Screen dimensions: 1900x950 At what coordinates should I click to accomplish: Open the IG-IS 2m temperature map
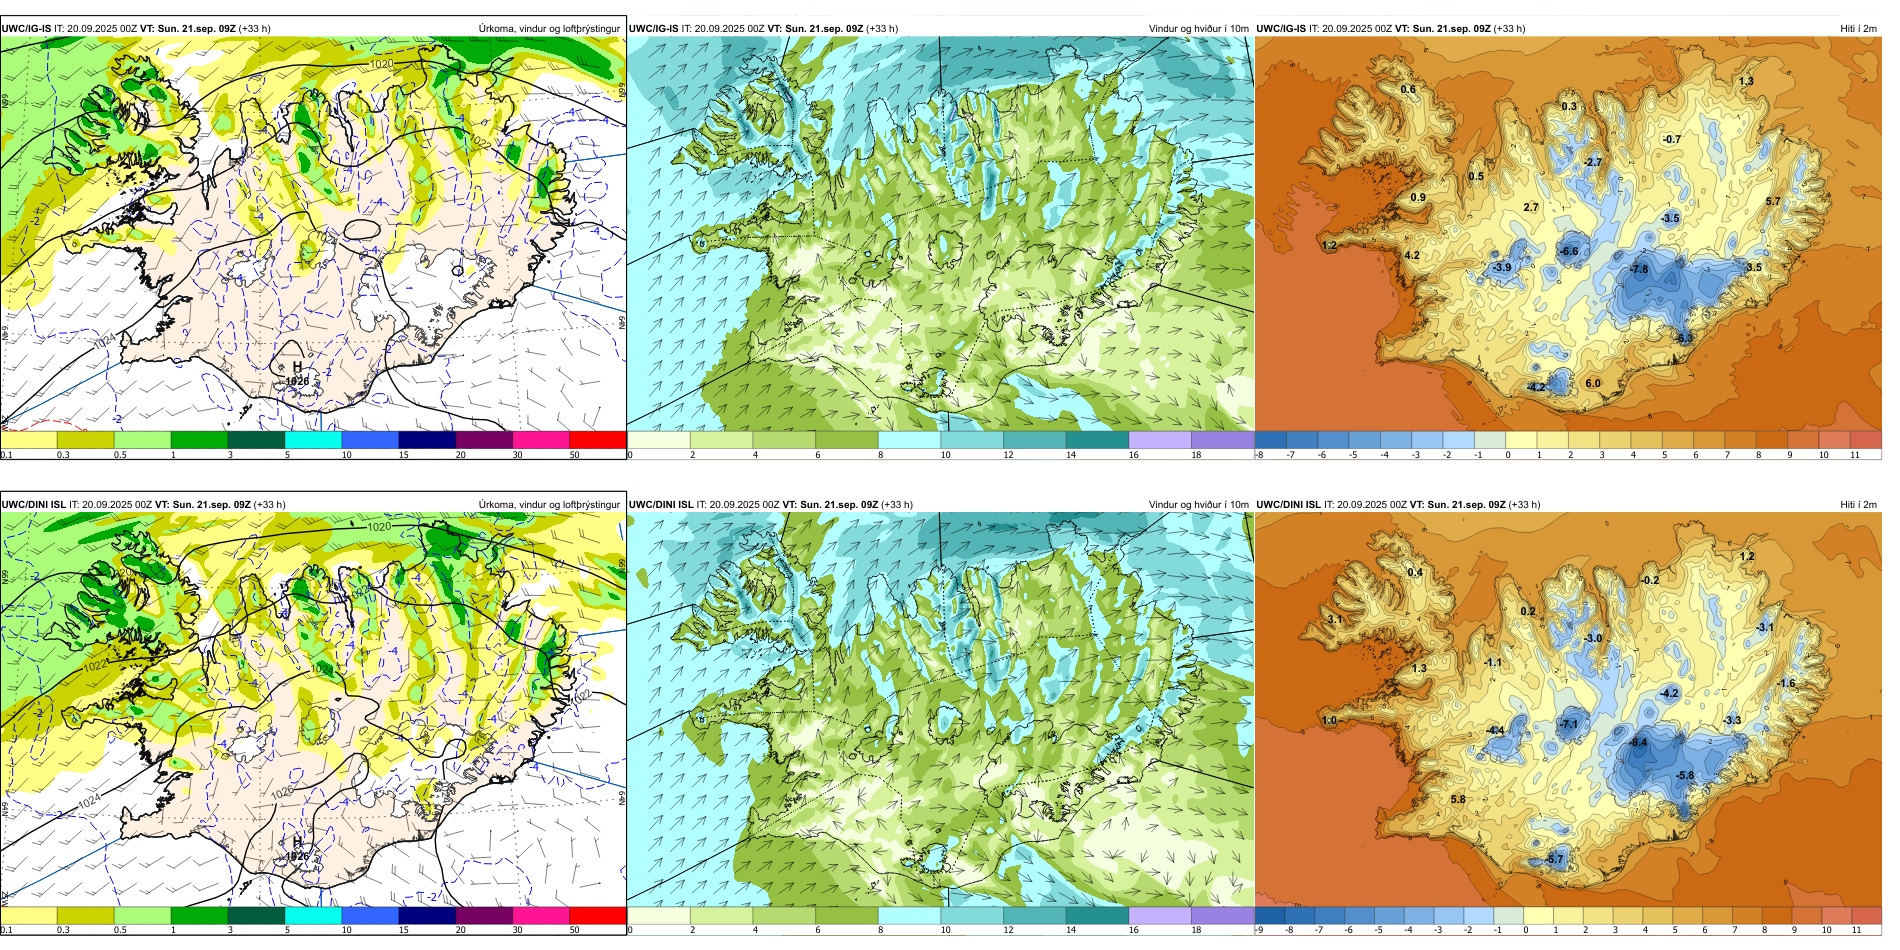1568,234
